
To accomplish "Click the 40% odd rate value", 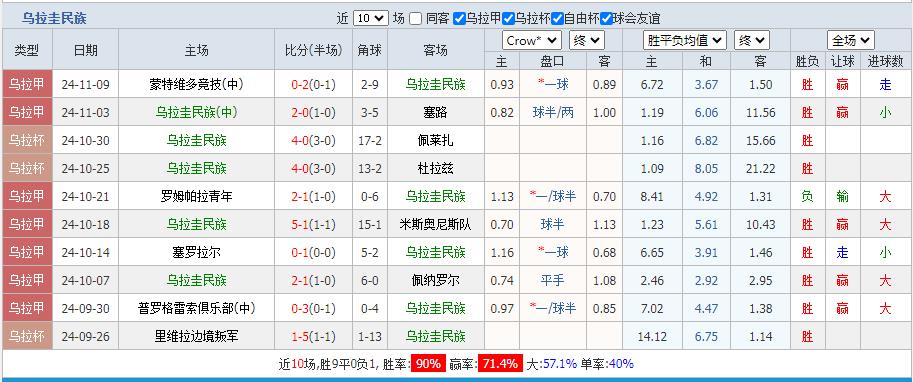I will pyautogui.click(x=621, y=364).
